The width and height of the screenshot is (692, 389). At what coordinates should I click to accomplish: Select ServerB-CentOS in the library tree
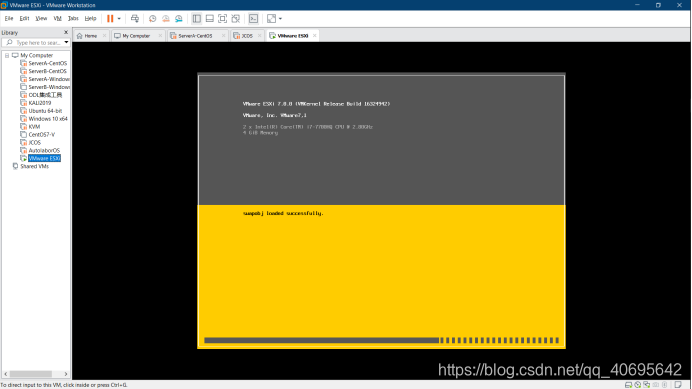coord(48,72)
